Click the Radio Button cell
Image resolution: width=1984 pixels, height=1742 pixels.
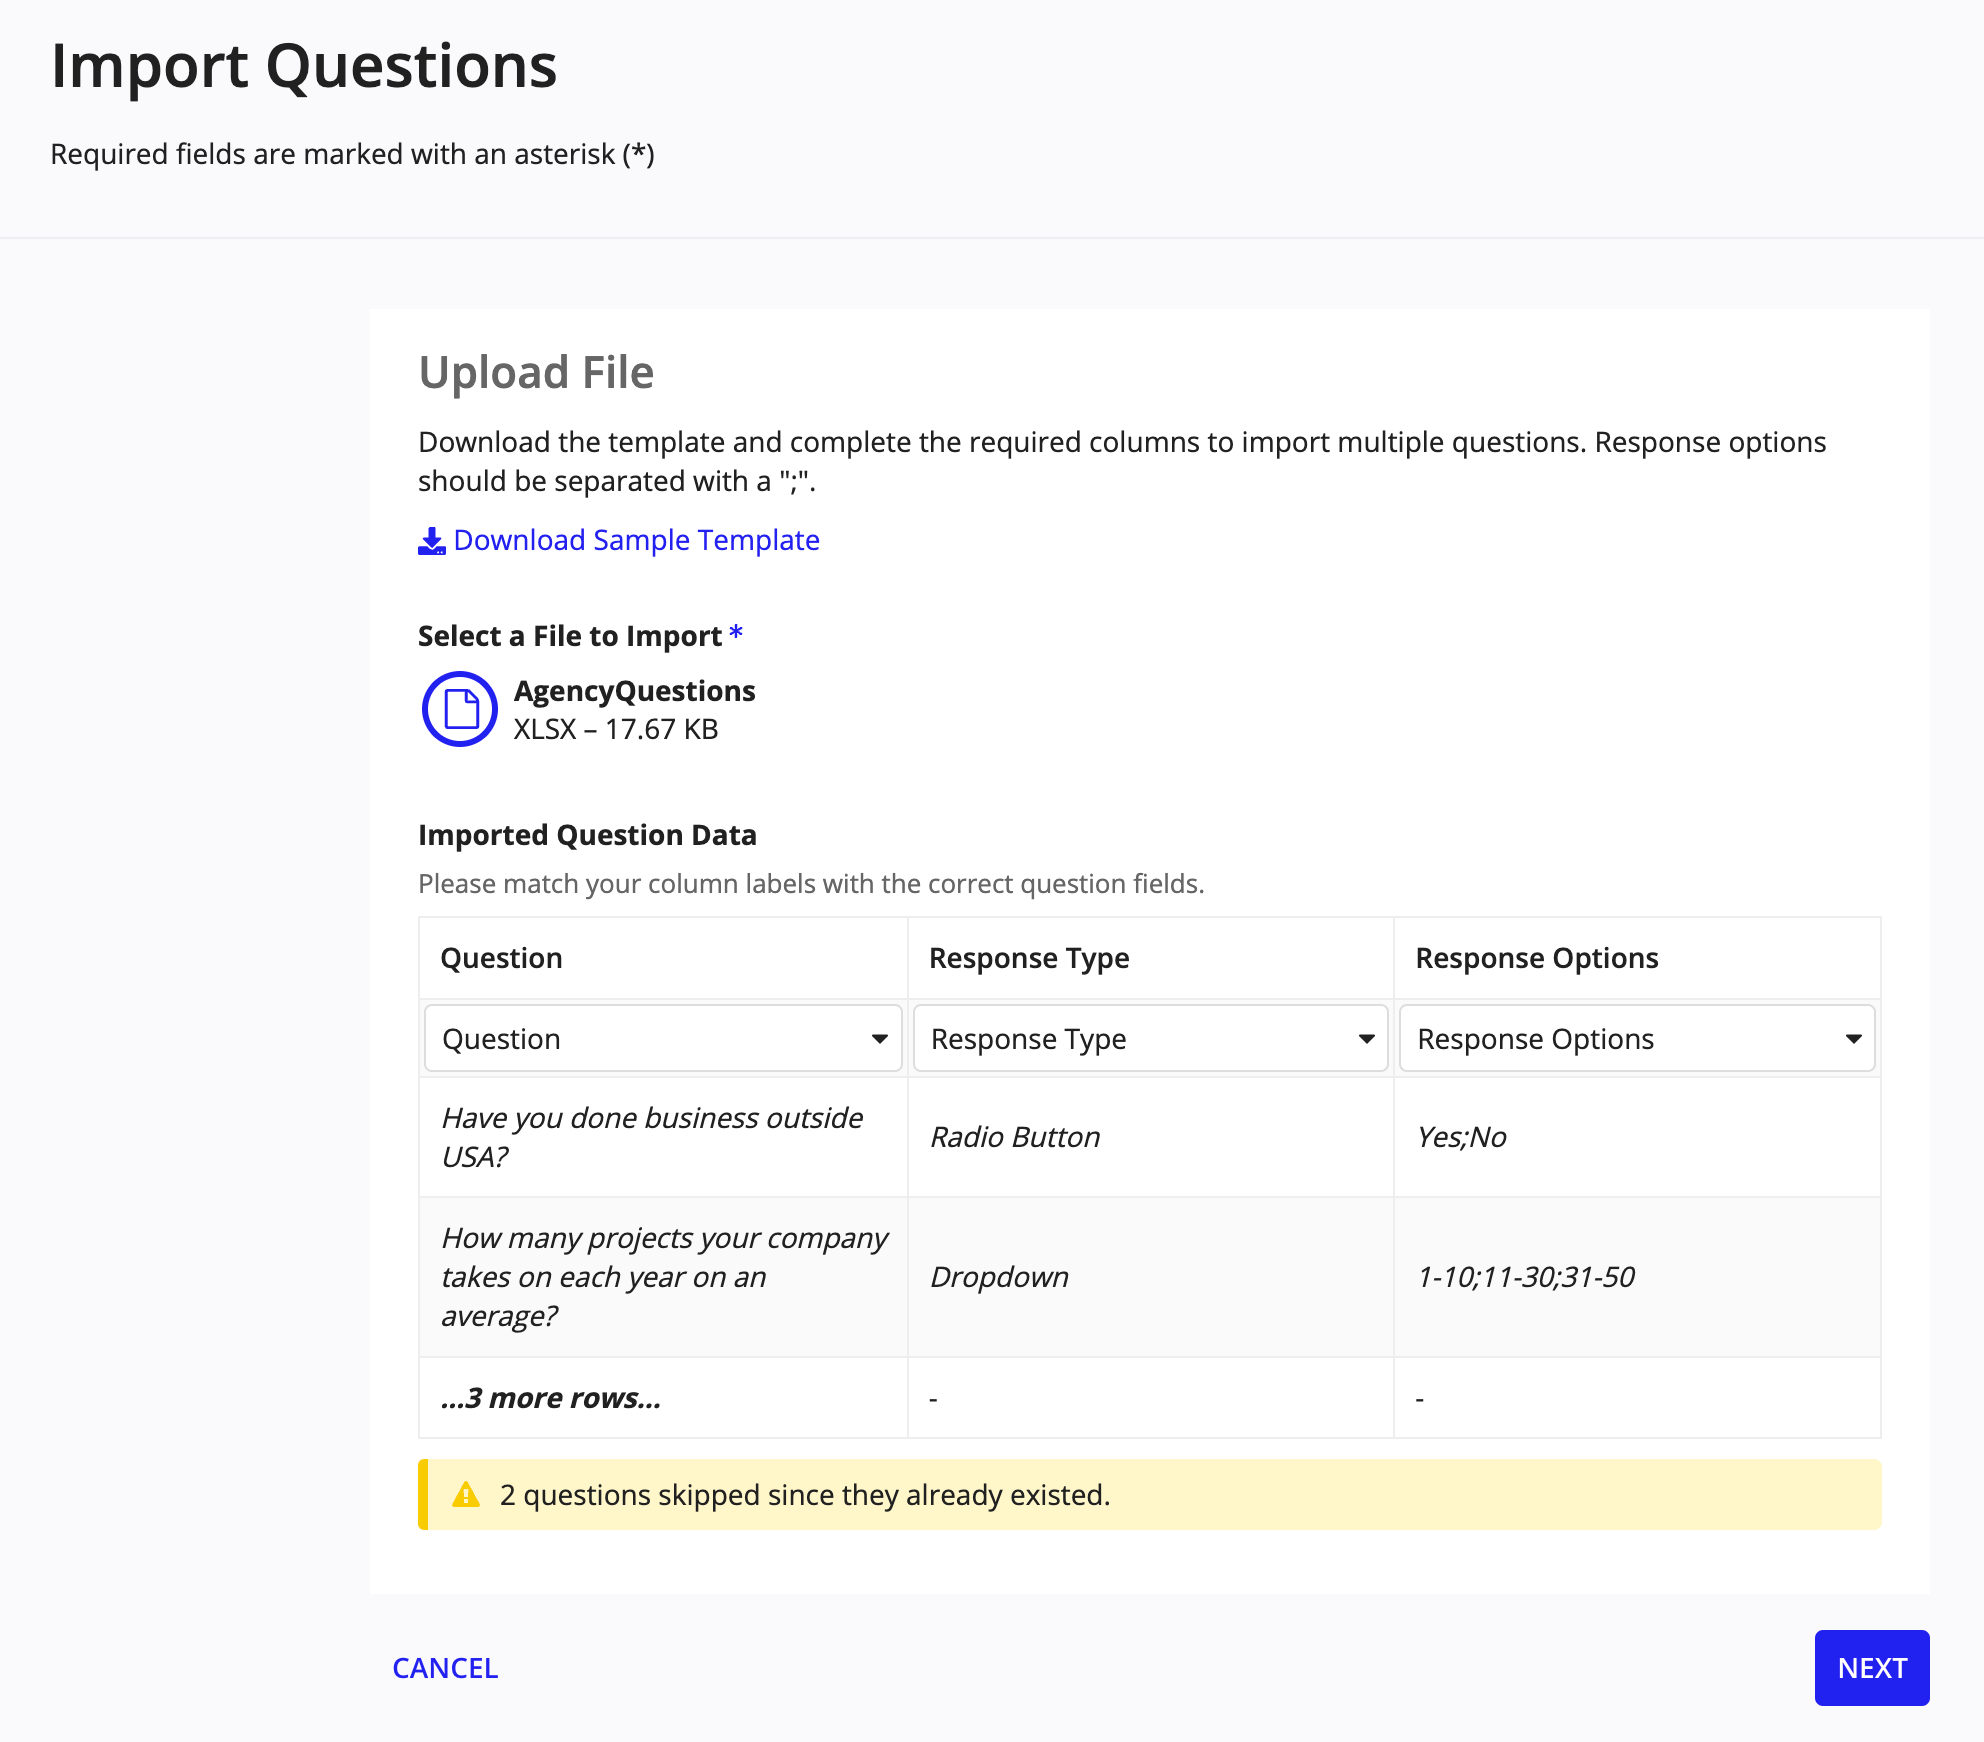coord(1150,1137)
